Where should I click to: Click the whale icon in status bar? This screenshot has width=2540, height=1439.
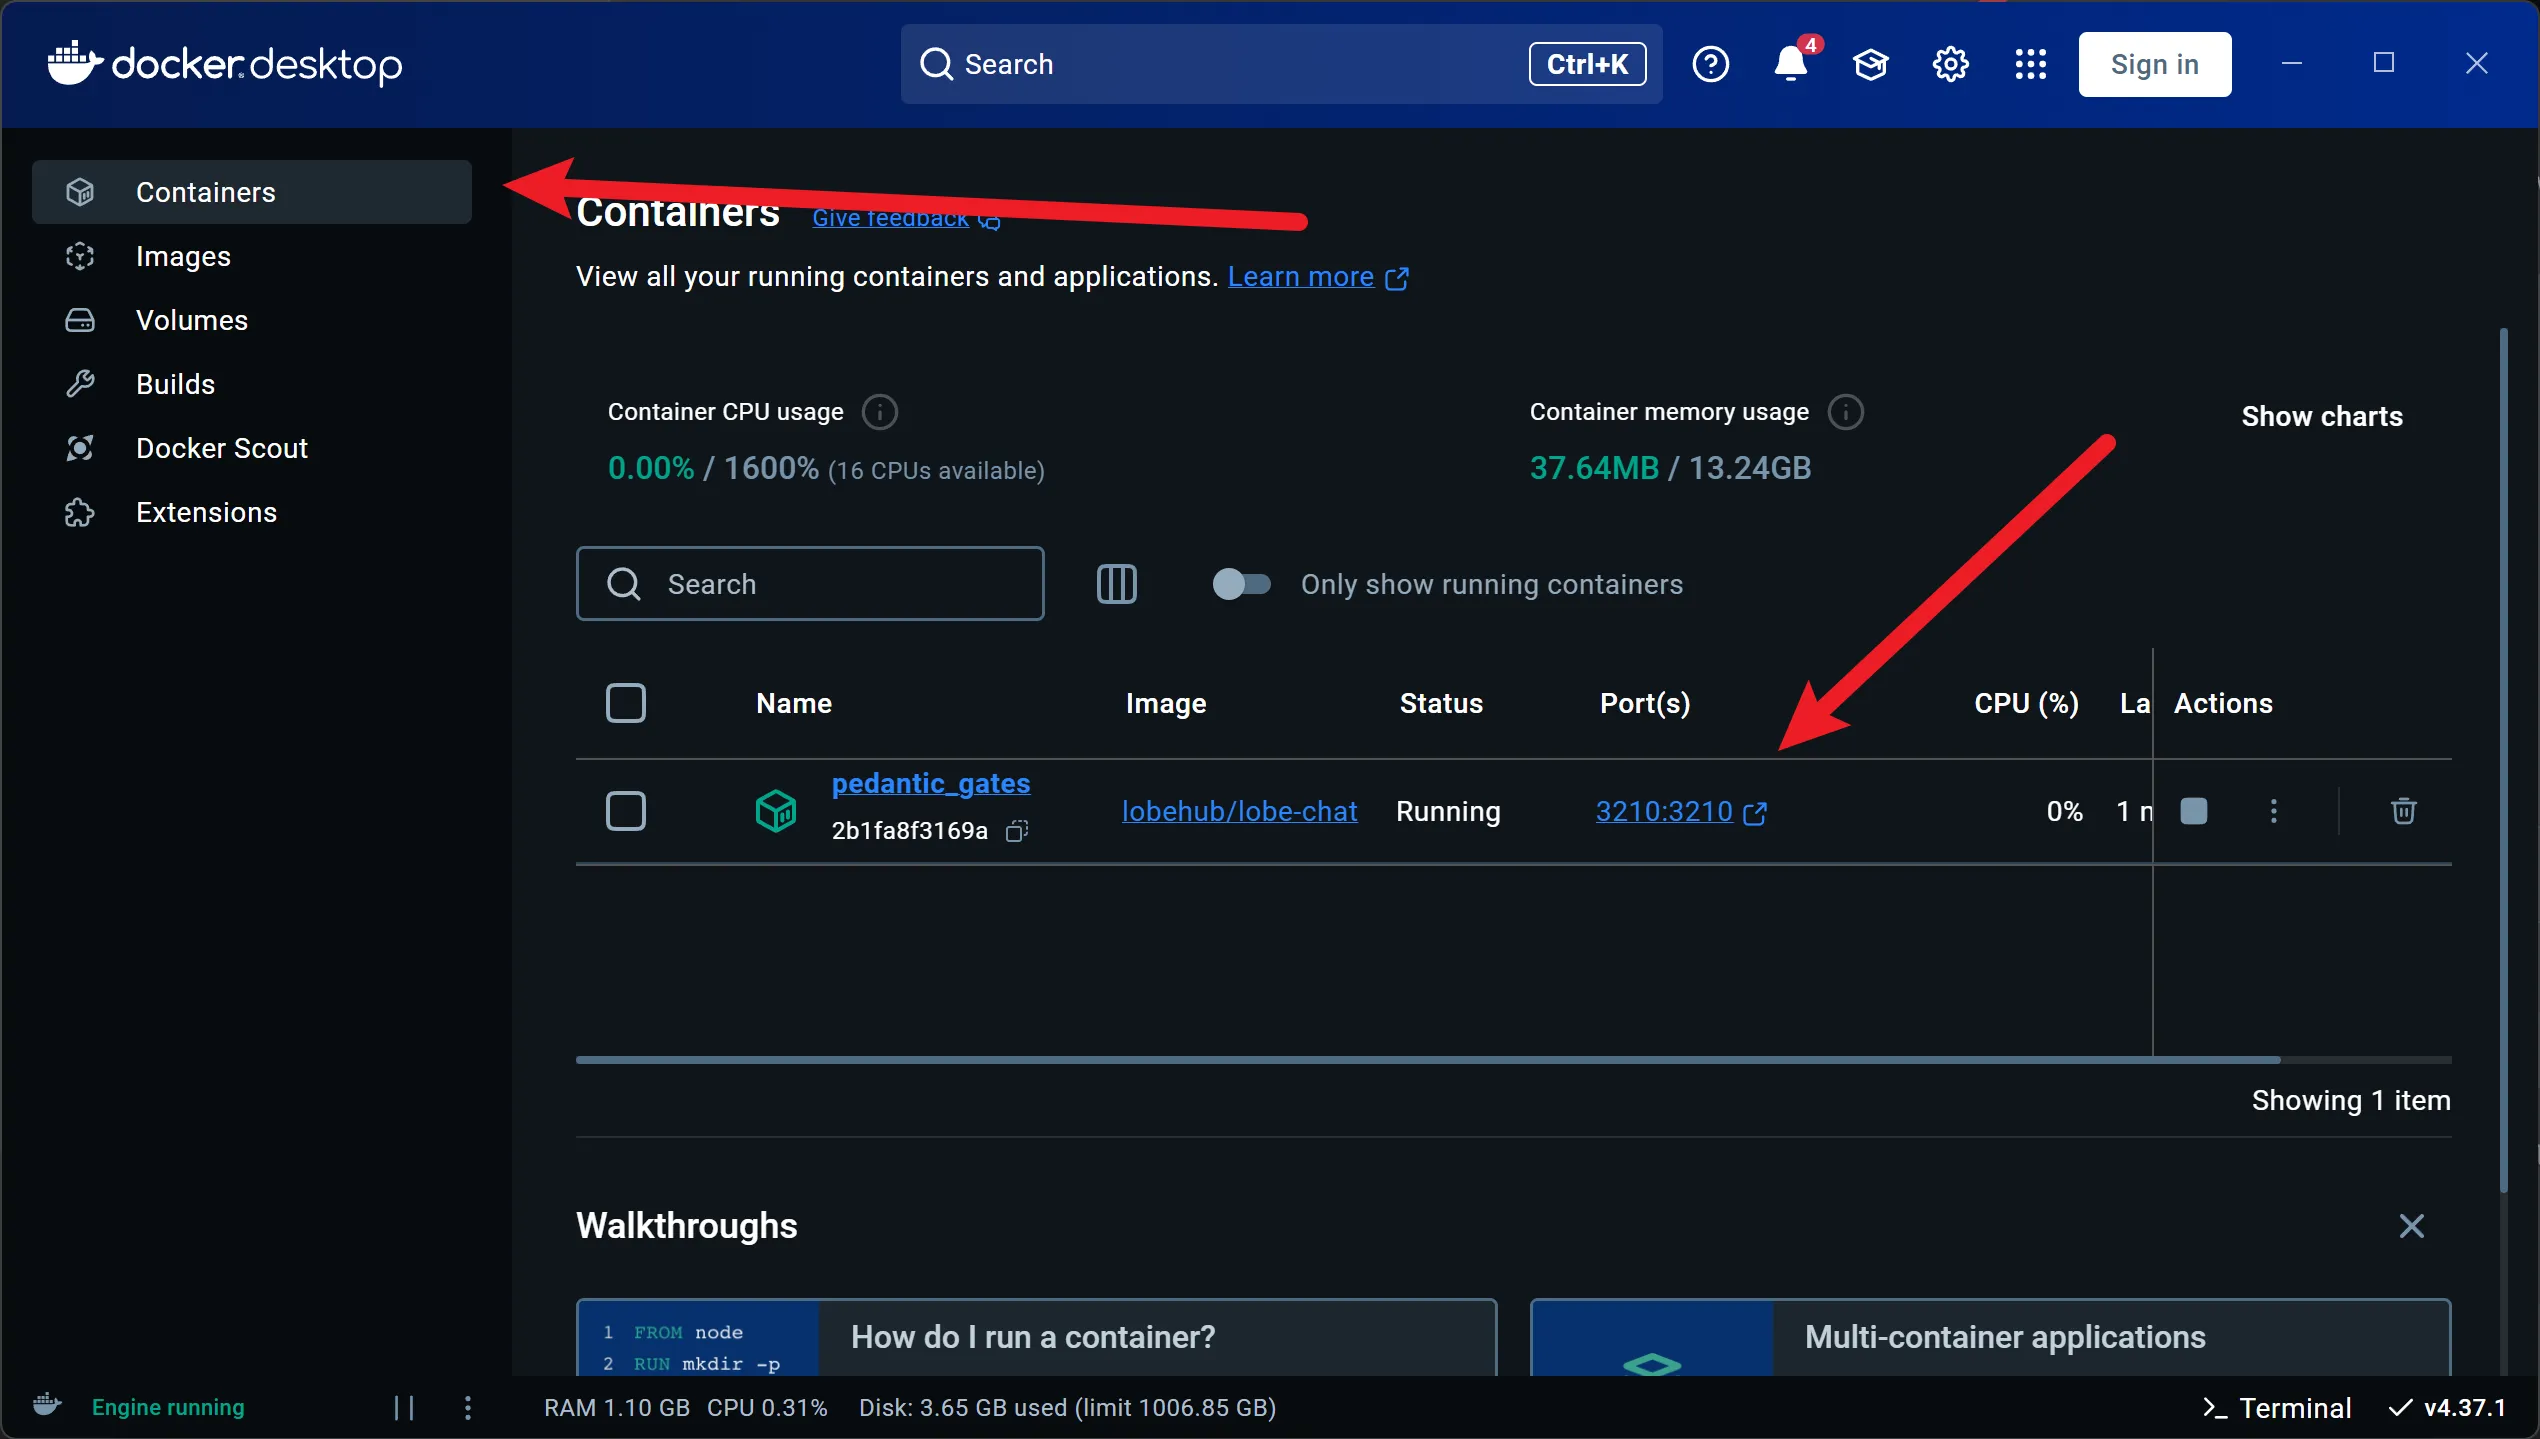coord(47,1405)
